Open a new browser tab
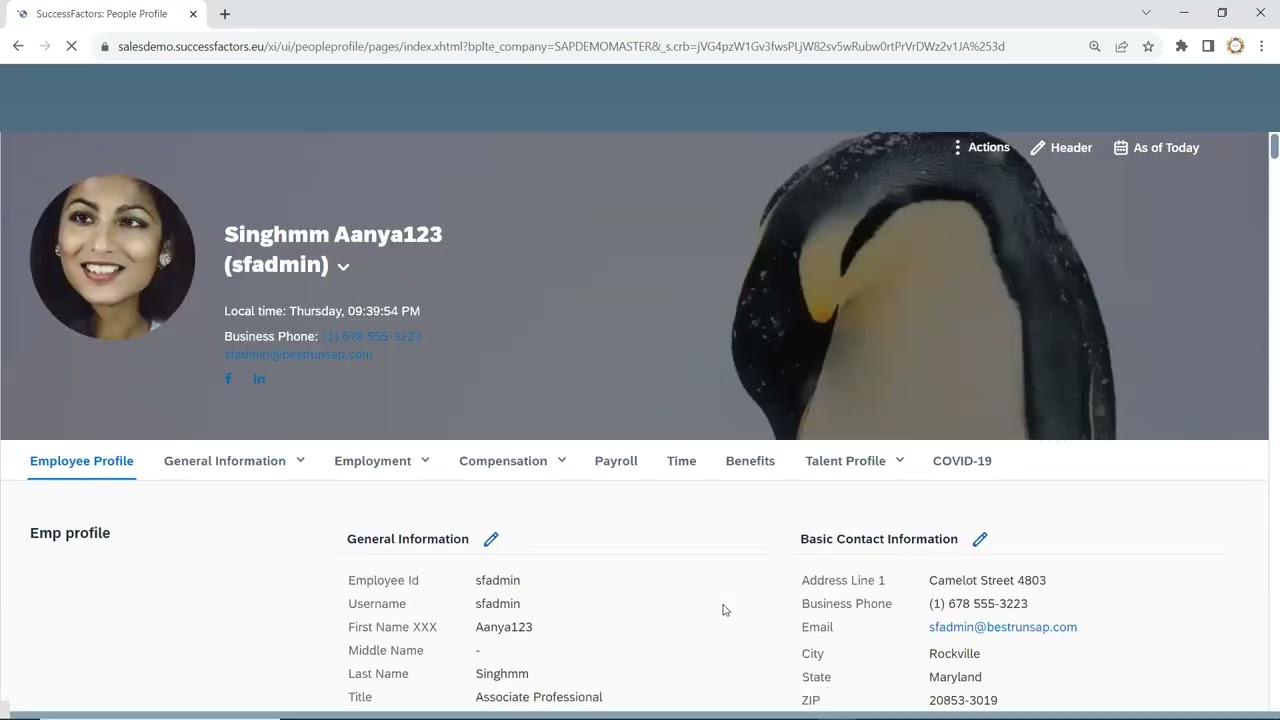 point(225,14)
